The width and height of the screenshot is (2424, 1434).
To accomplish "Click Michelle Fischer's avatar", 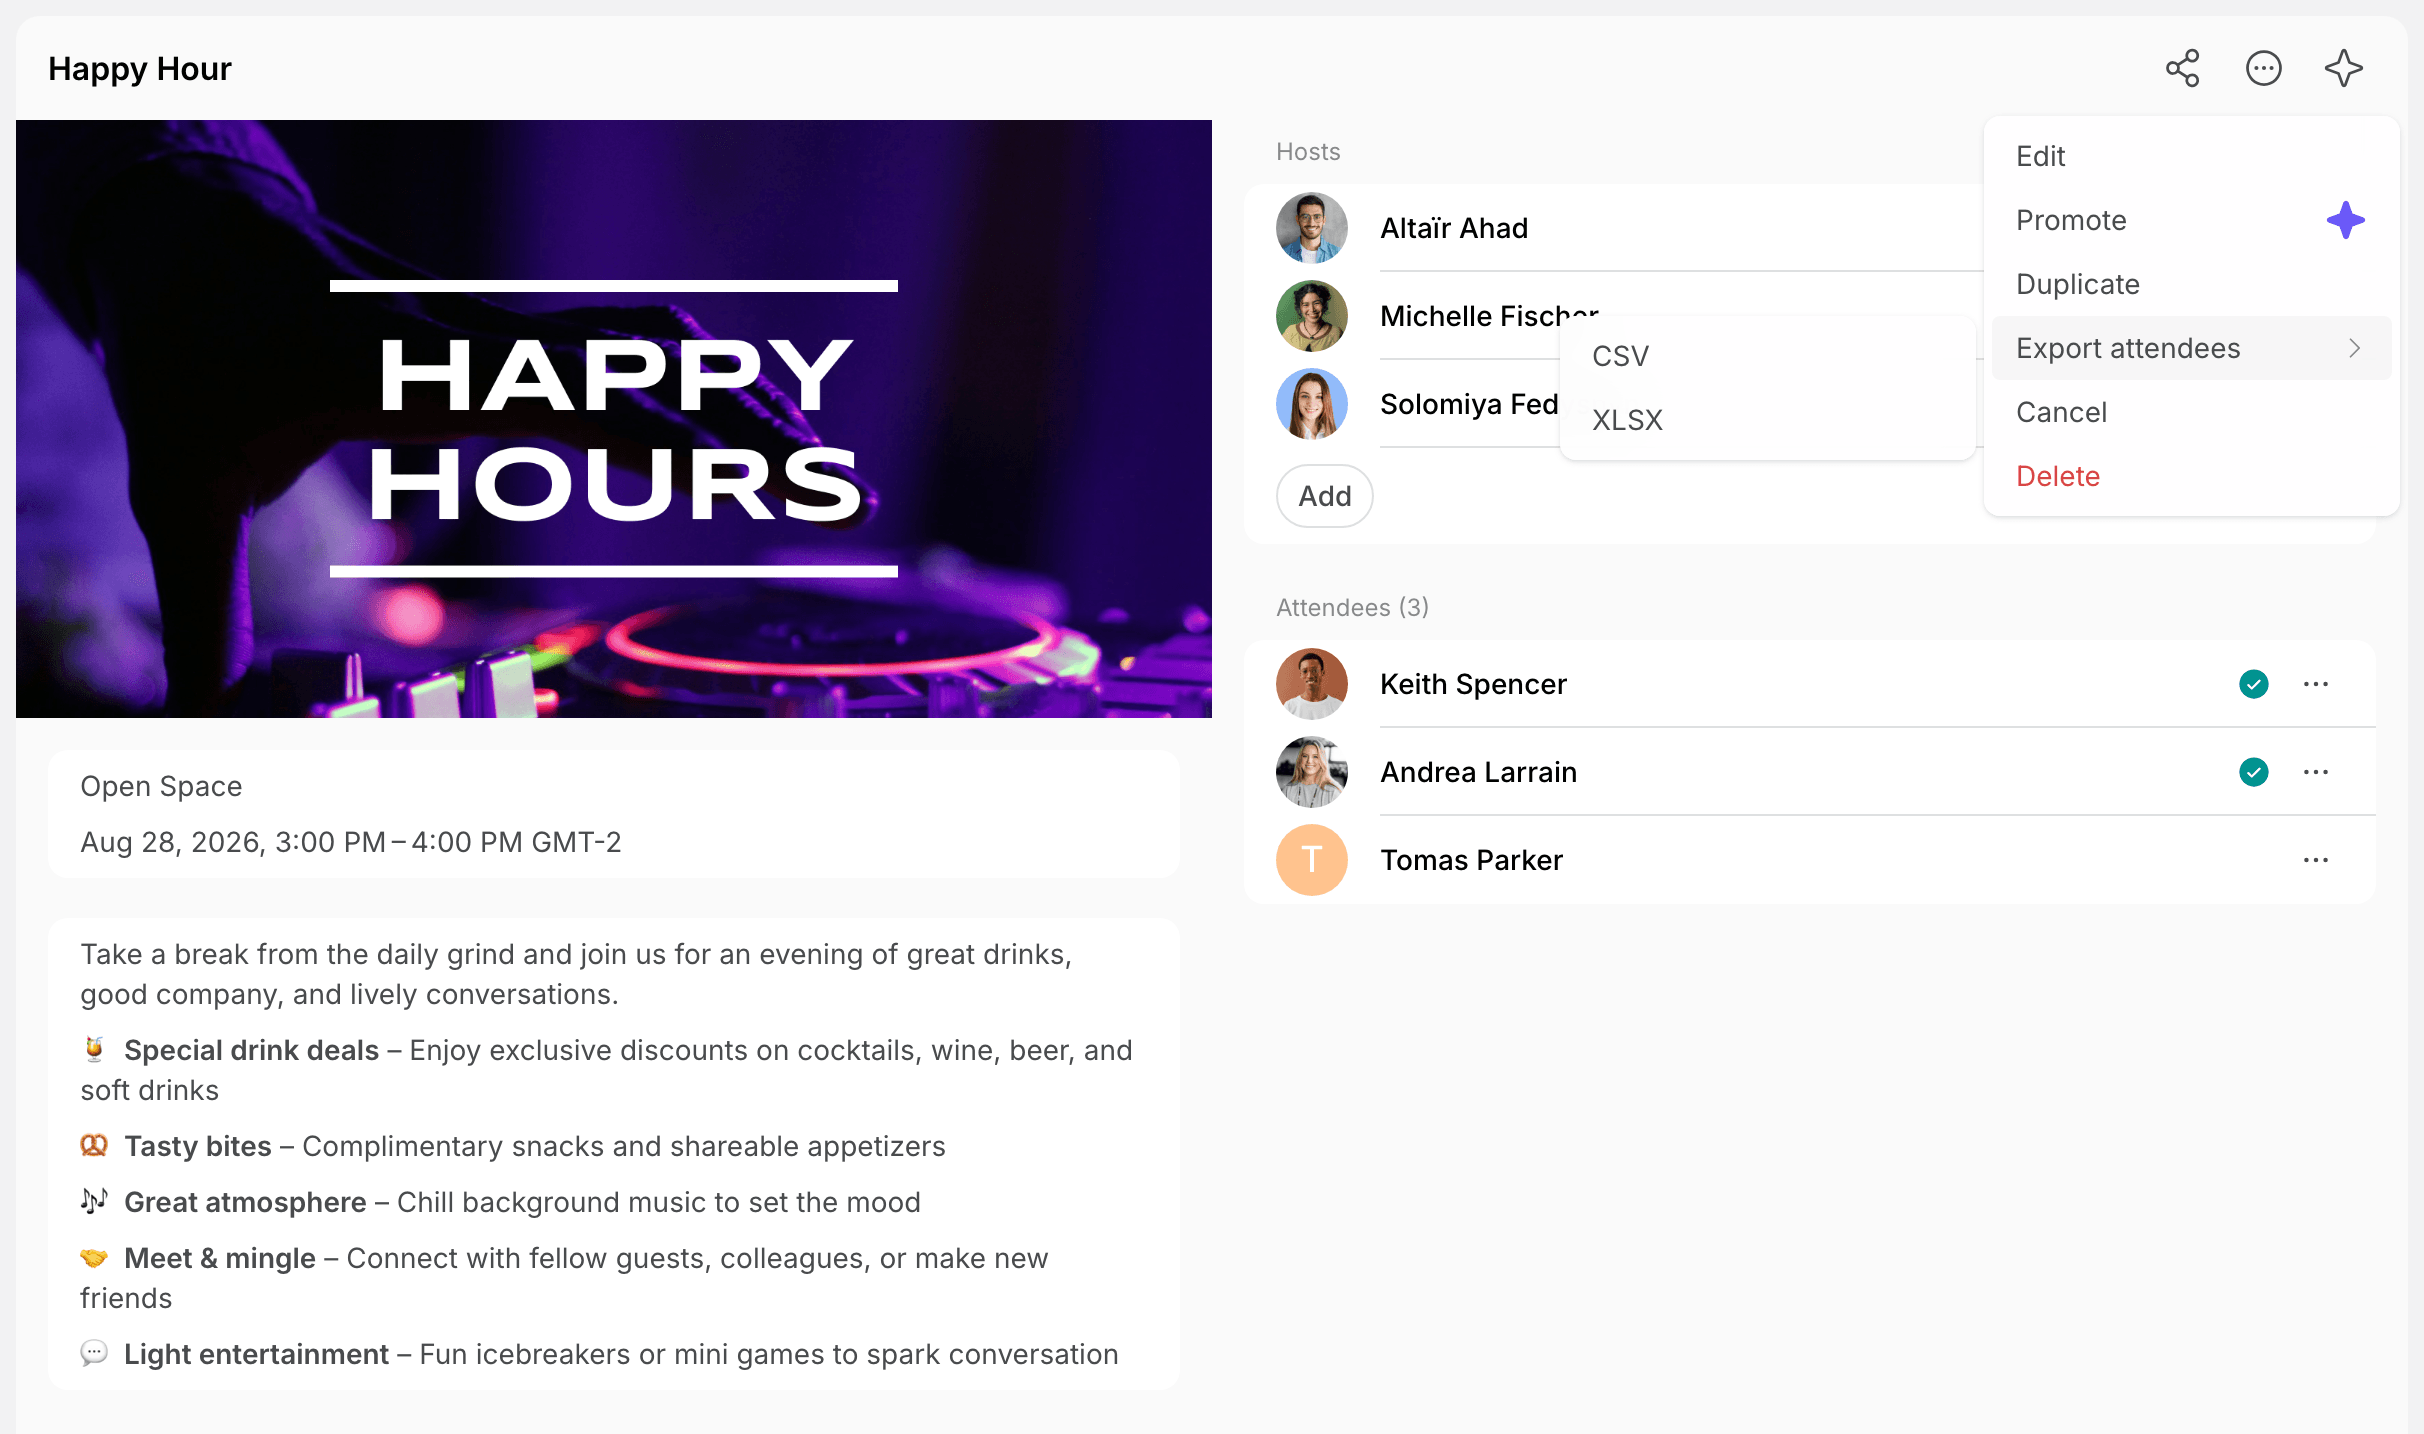I will tap(1312, 316).
